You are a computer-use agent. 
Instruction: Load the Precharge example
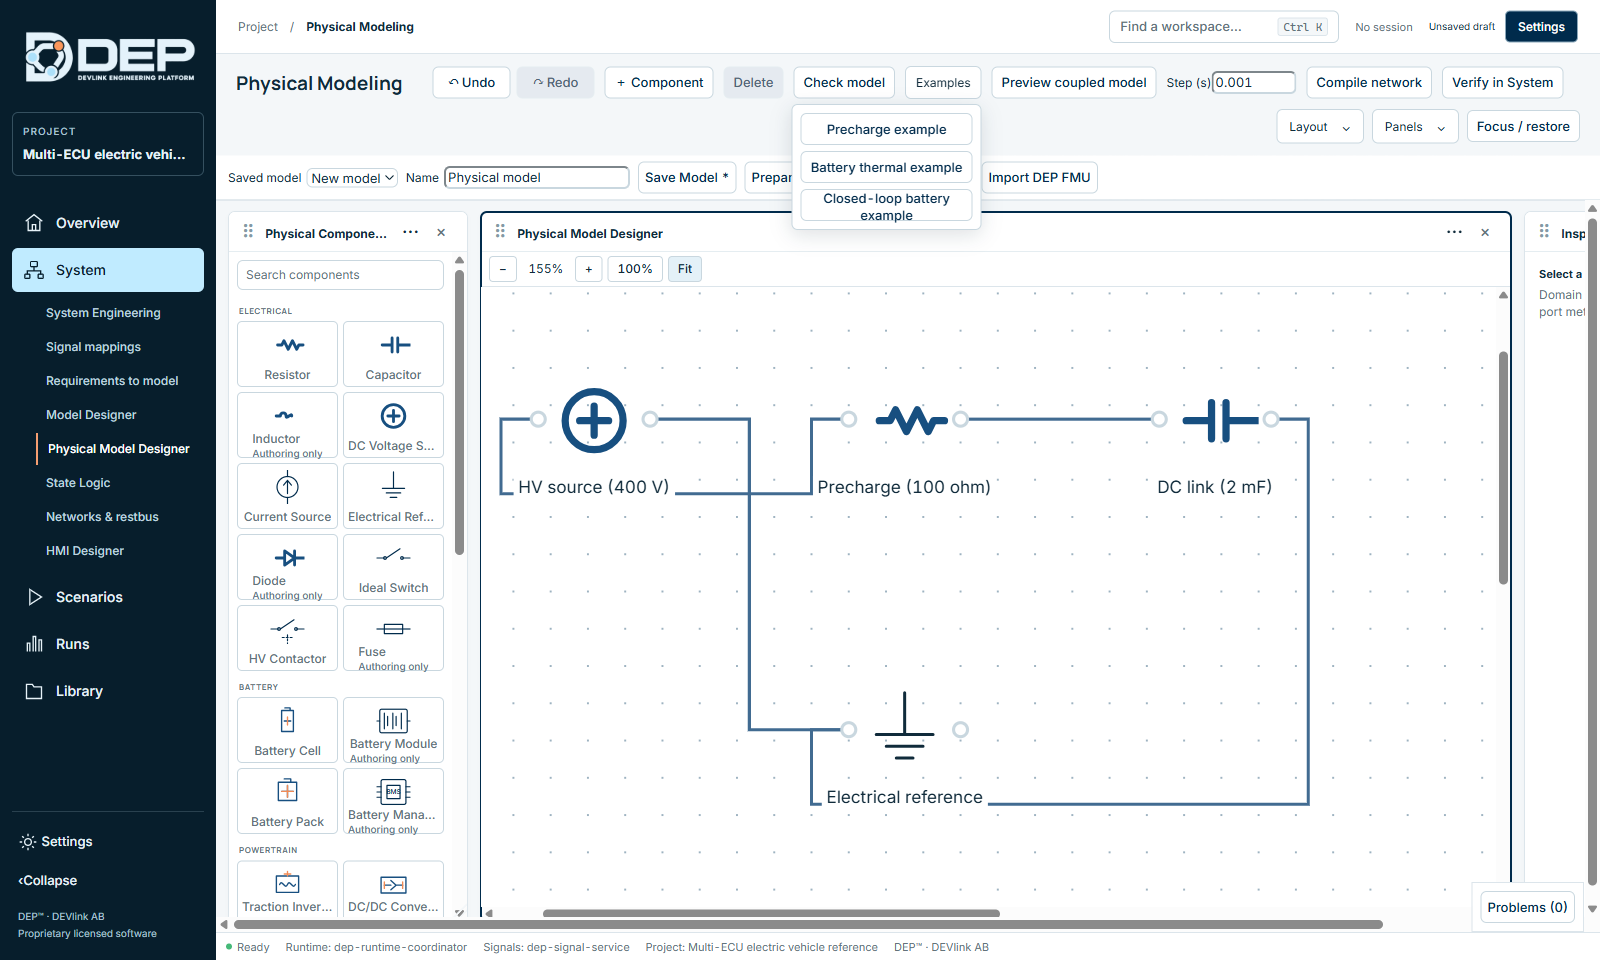886,129
